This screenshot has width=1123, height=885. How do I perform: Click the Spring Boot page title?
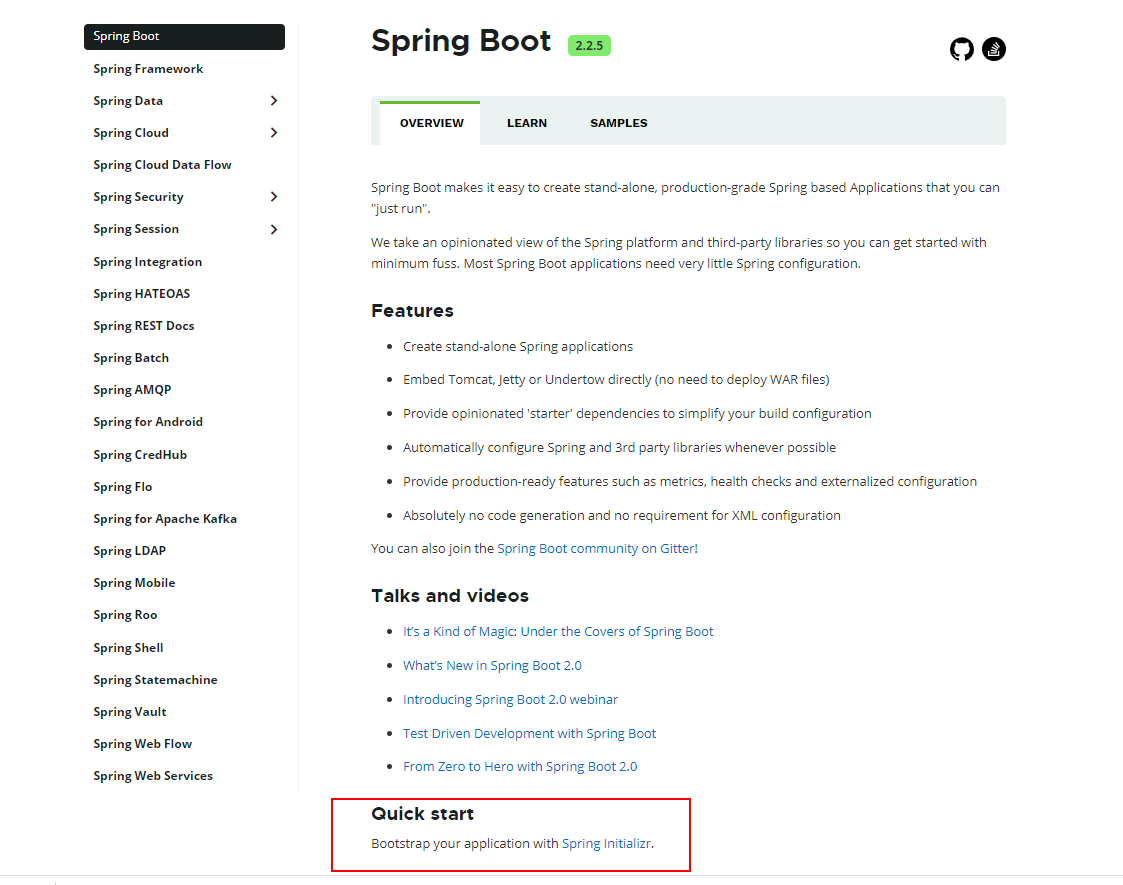pyautogui.click(x=461, y=42)
